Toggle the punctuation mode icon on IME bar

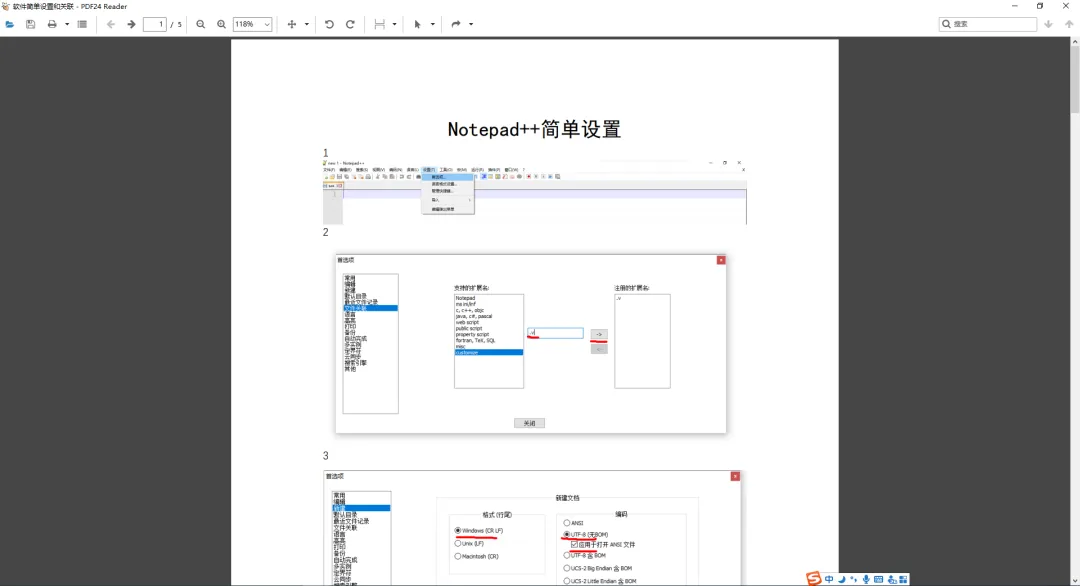(x=854, y=580)
